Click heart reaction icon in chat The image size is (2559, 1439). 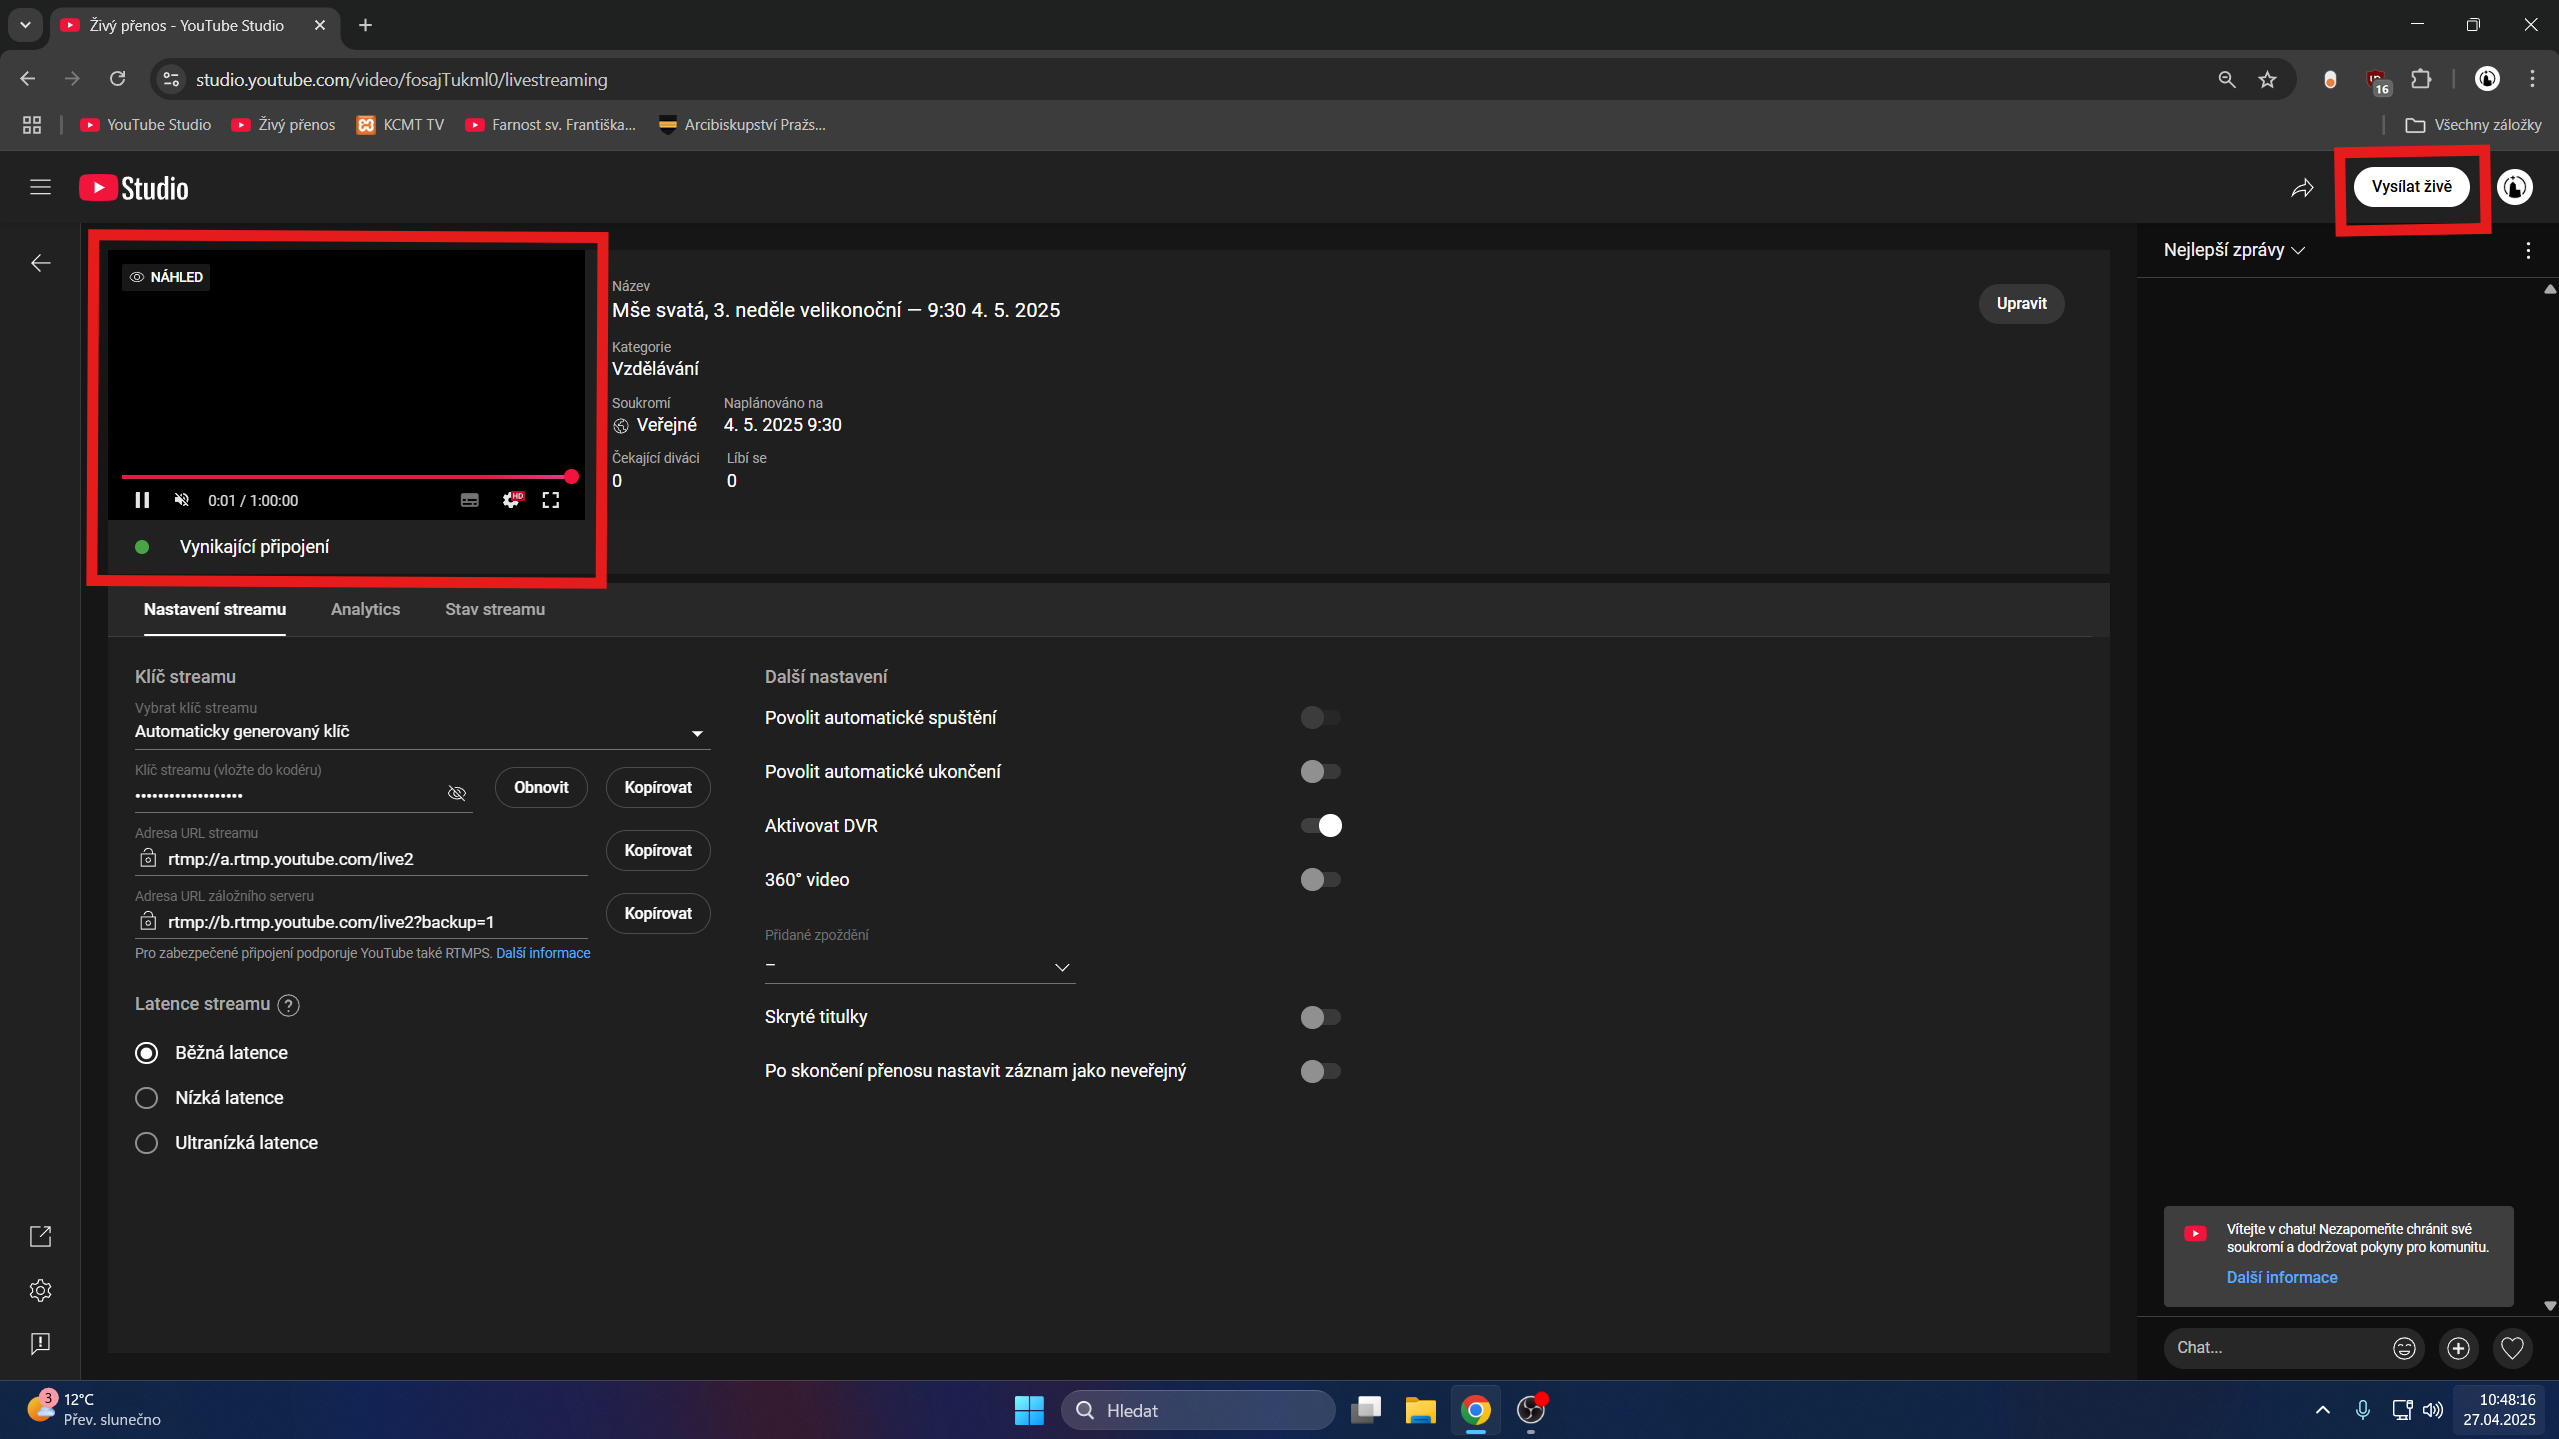tap(2512, 1348)
